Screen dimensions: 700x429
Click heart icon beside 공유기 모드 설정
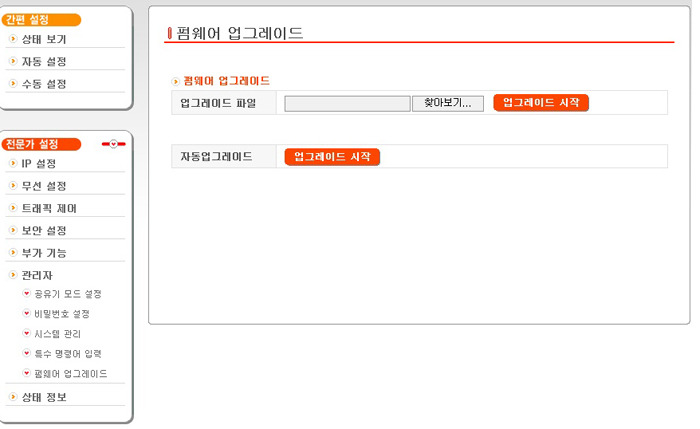pos(26,293)
